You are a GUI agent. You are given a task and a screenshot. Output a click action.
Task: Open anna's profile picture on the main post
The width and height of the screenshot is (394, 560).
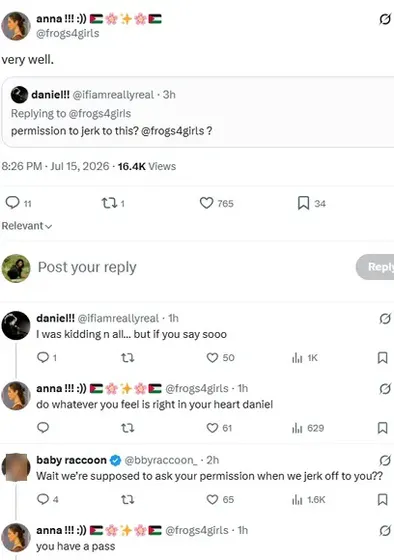pos(16,26)
